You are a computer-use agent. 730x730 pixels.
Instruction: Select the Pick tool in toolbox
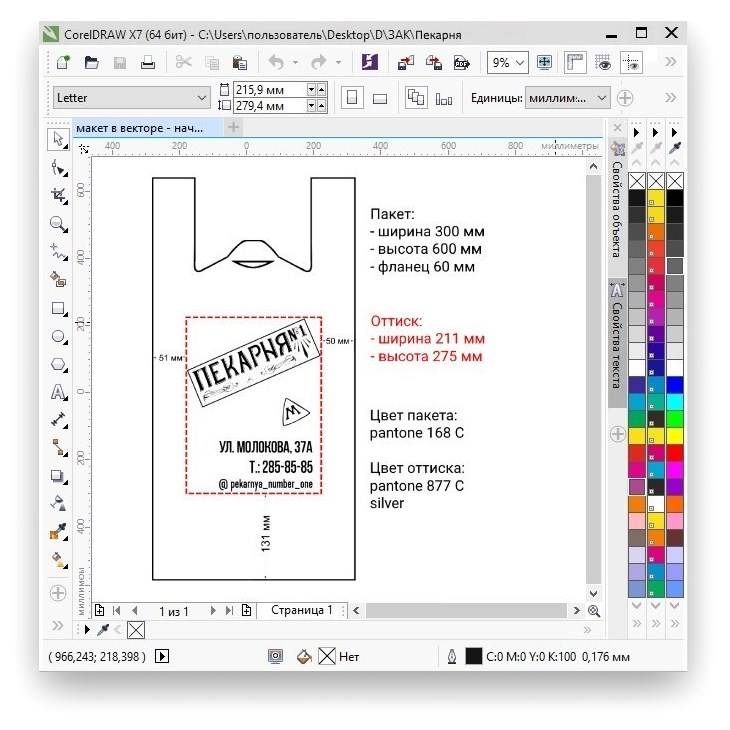[x=59, y=139]
